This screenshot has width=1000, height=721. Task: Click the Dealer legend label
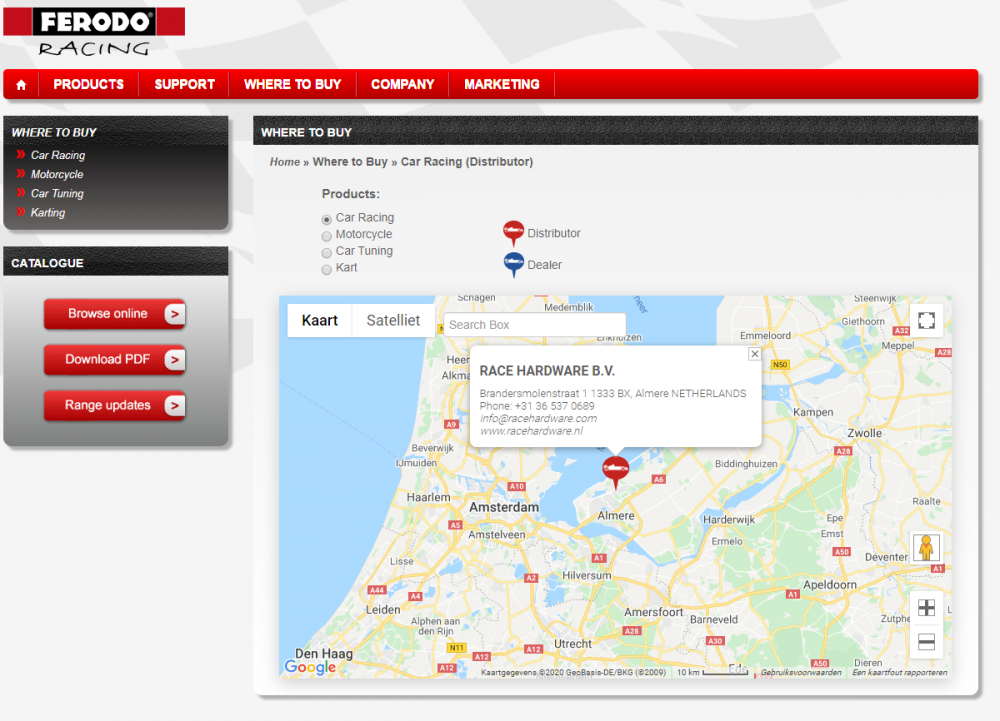click(545, 265)
